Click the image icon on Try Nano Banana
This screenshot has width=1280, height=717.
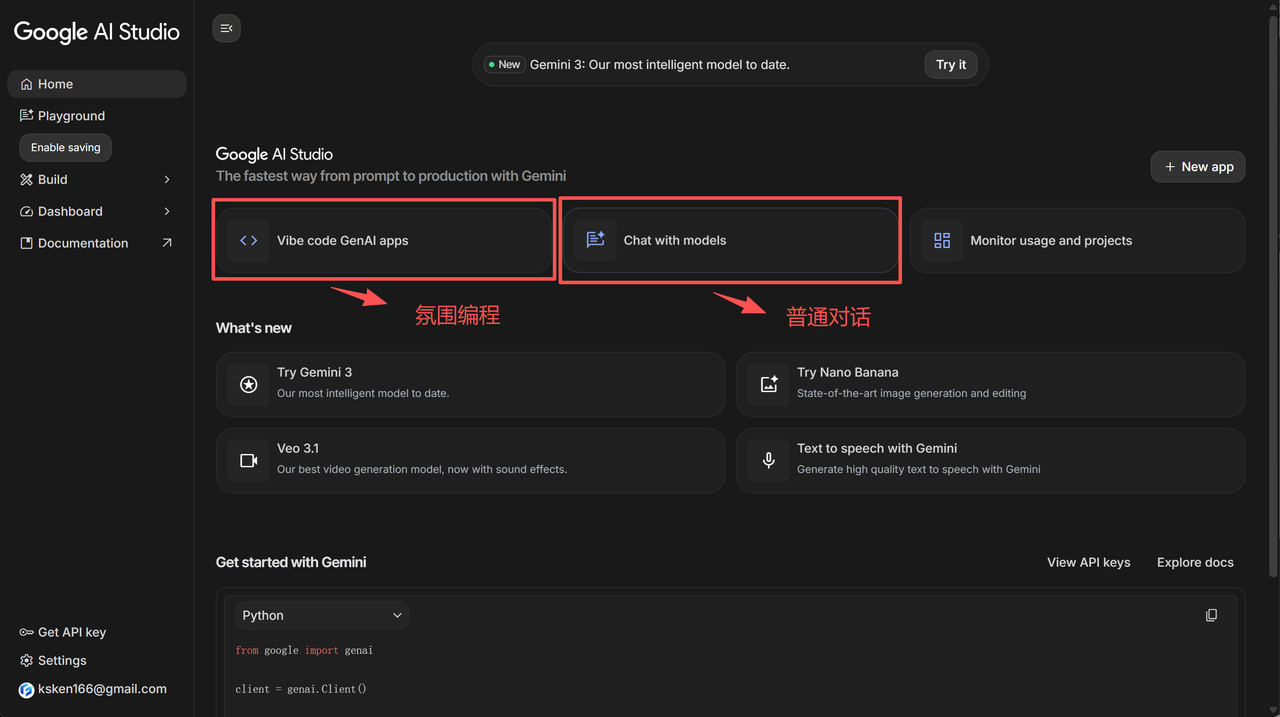click(x=769, y=384)
